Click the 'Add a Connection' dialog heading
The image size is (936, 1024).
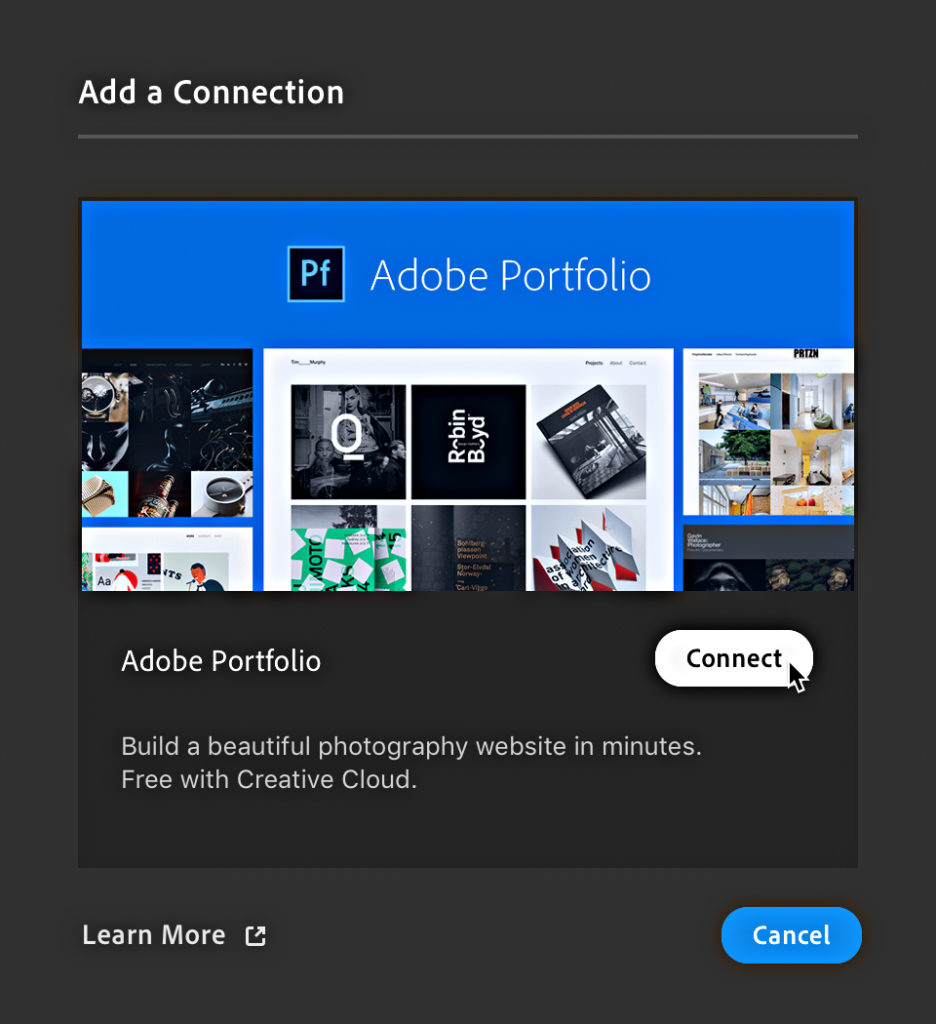(211, 92)
